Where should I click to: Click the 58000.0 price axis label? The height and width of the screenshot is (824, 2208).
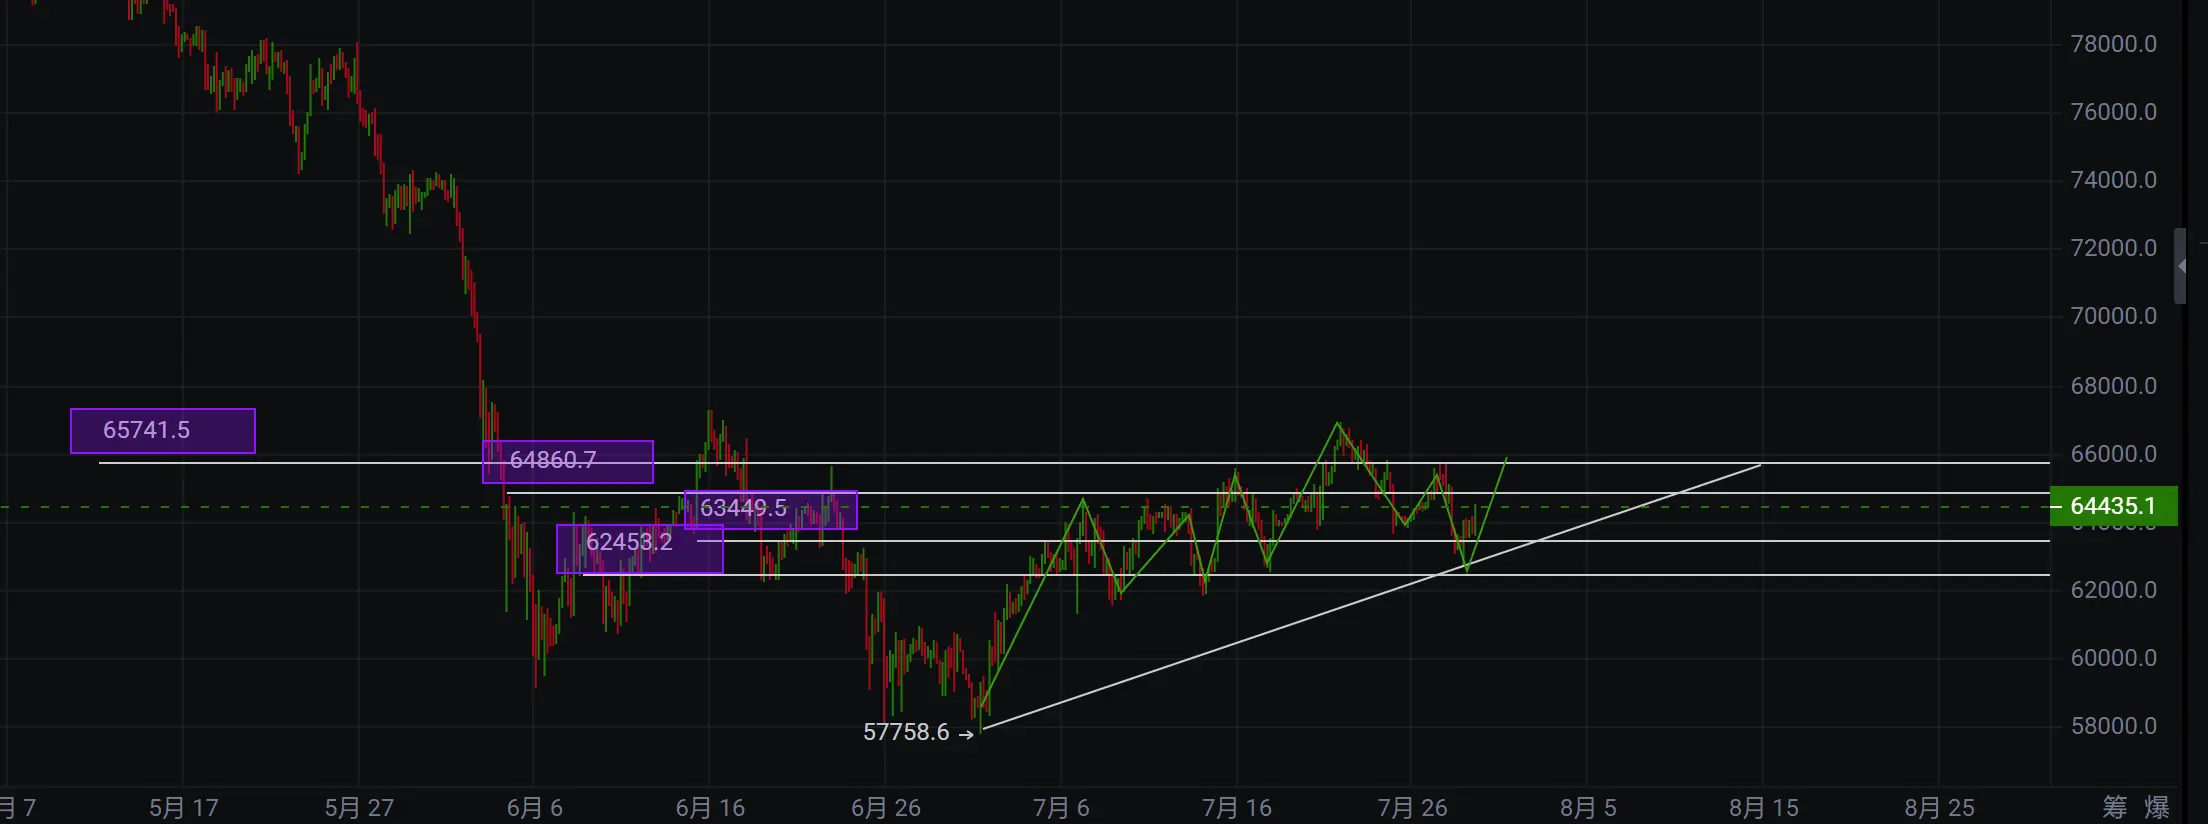pos(2113,726)
